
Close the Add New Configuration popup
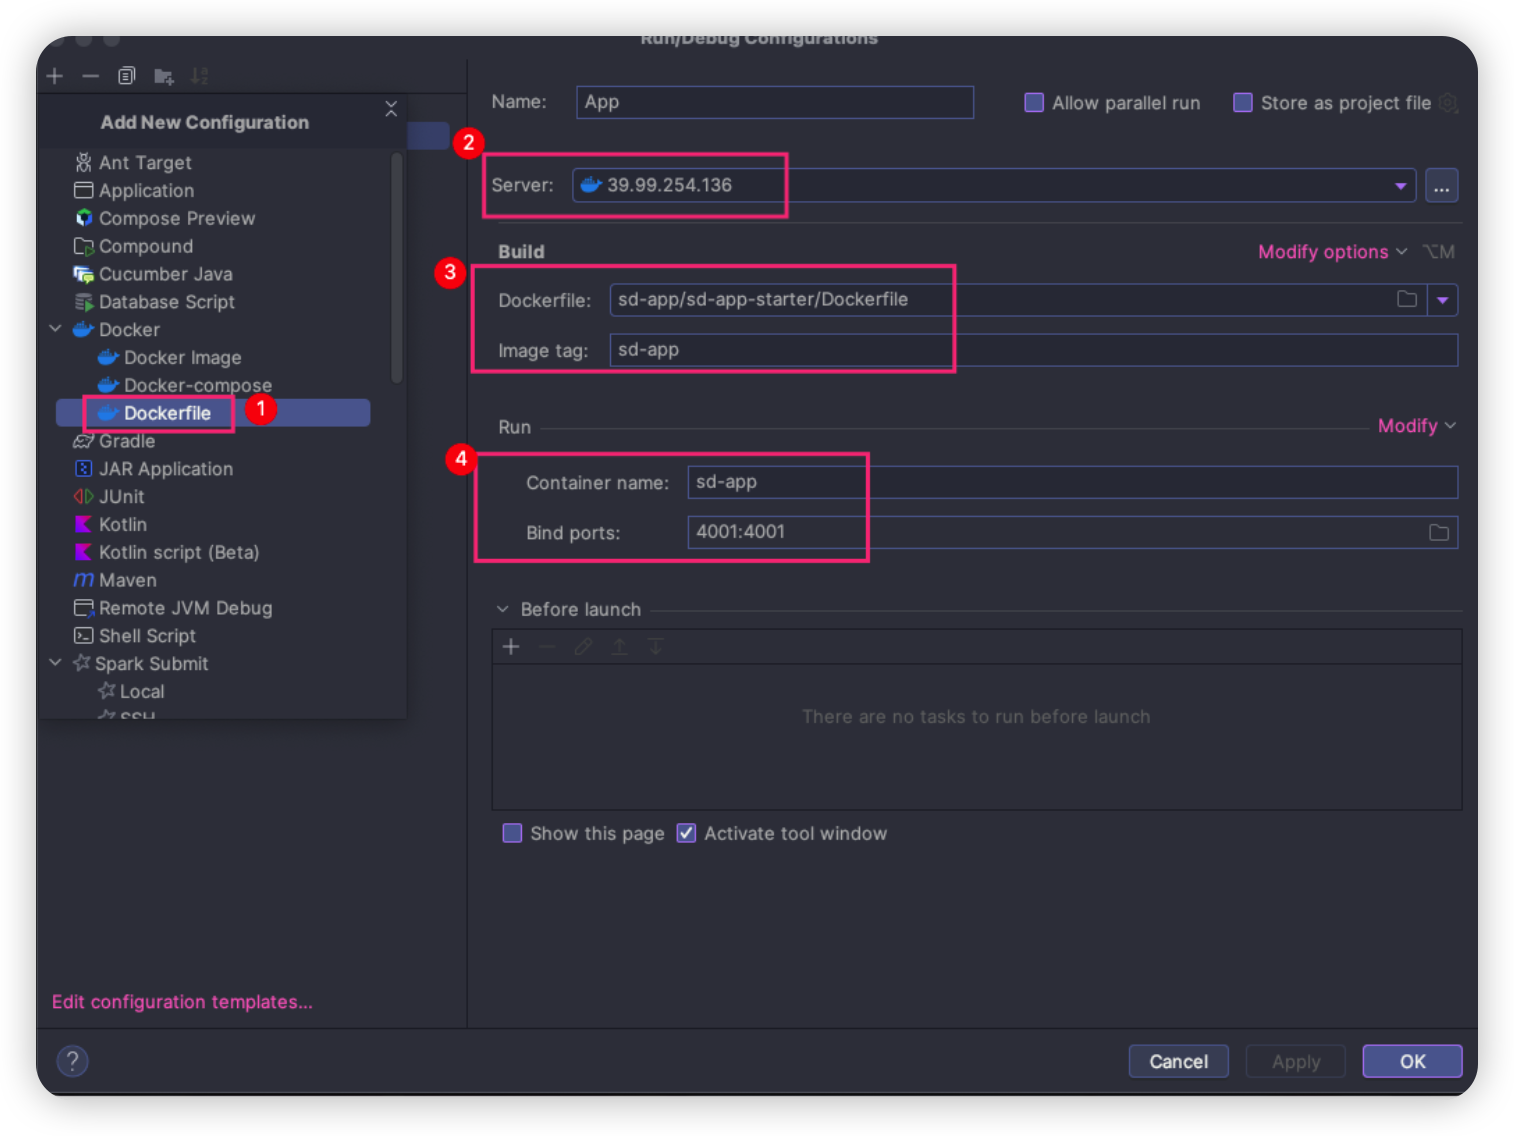point(391,108)
